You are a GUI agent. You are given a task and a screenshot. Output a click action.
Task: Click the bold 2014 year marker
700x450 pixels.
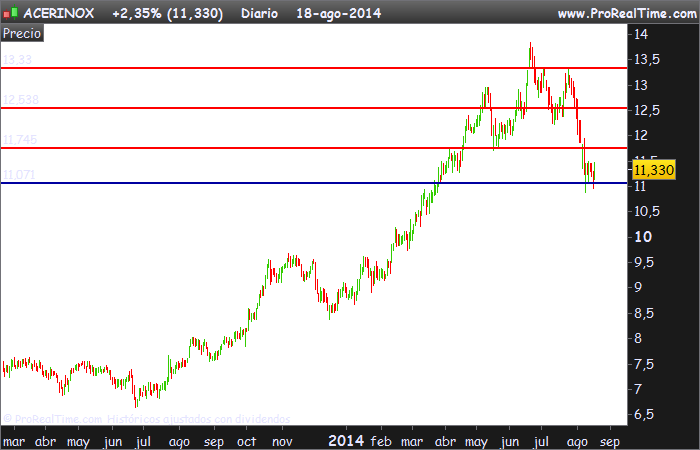[x=346, y=441]
